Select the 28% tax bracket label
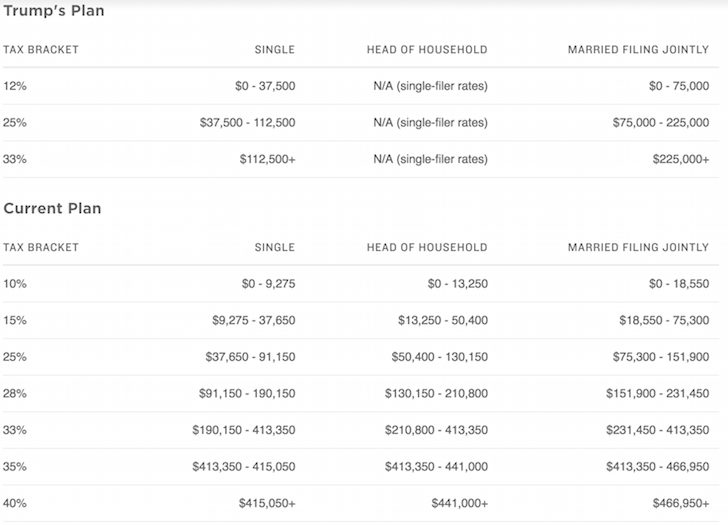The height and width of the screenshot is (525, 728). [15, 394]
